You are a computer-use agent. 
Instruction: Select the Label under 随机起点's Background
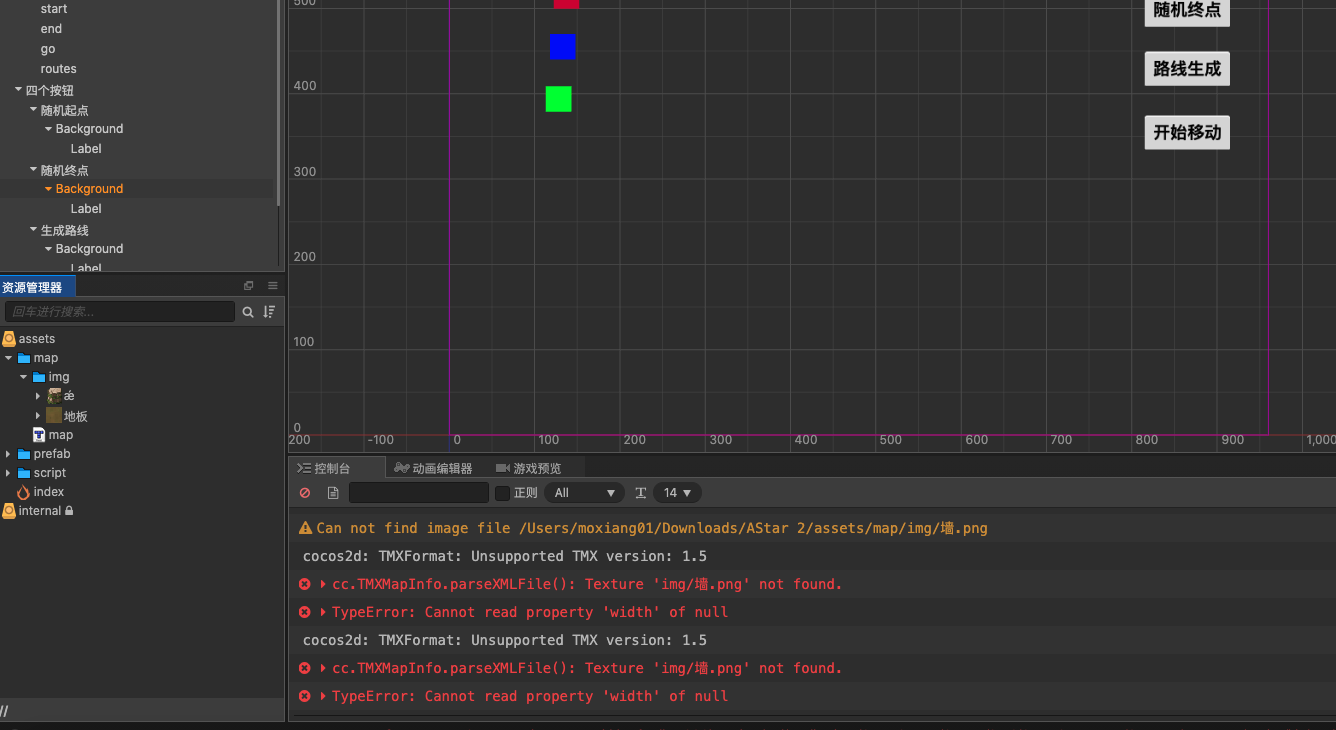click(x=86, y=149)
